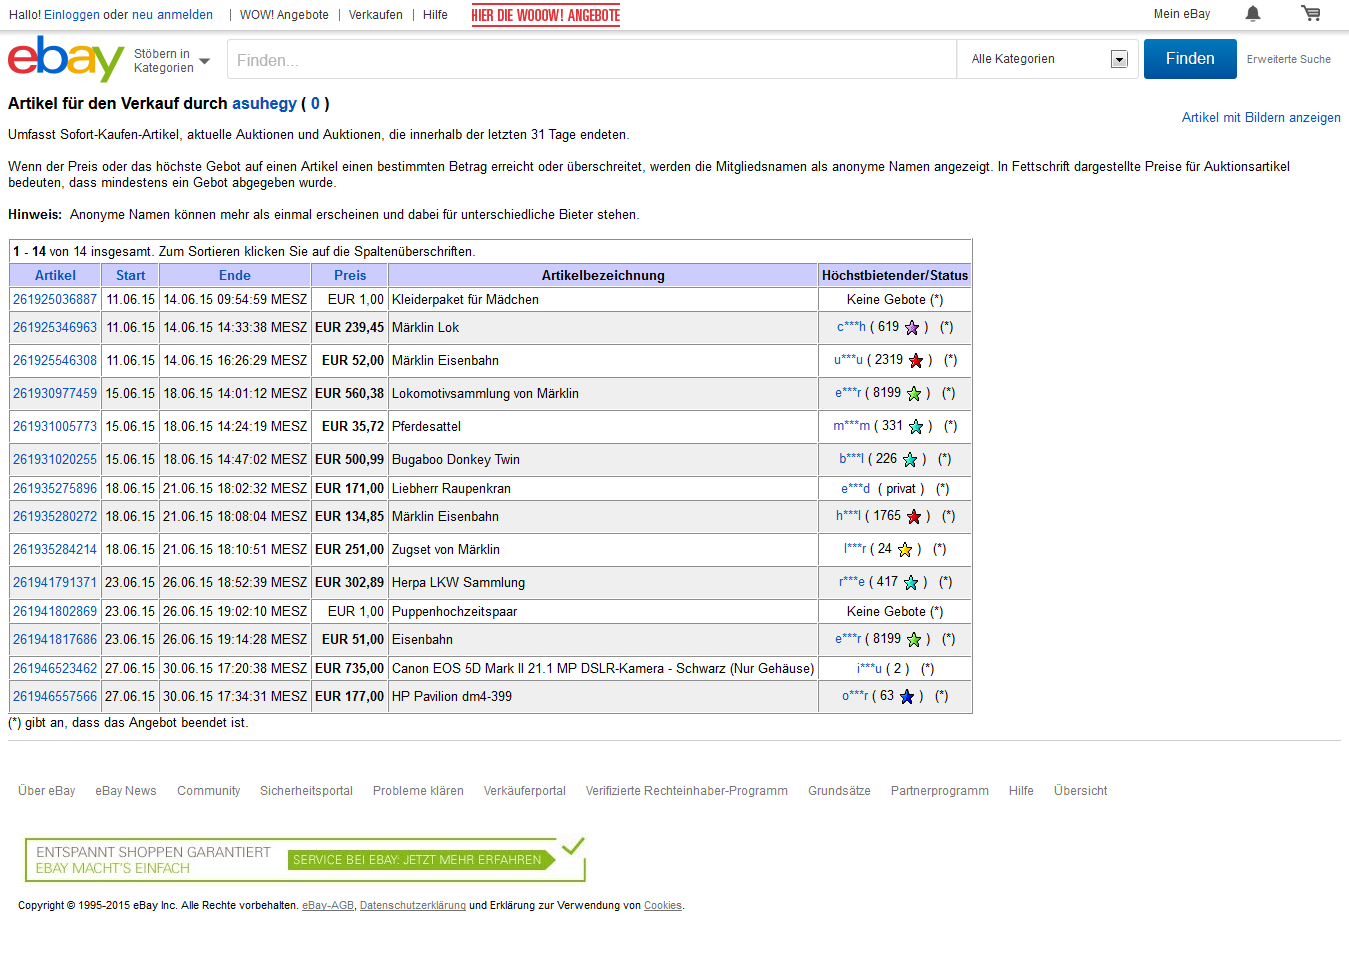Click Einloggen link
Image resolution: width=1349 pixels, height=961 pixels.
[72, 15]
